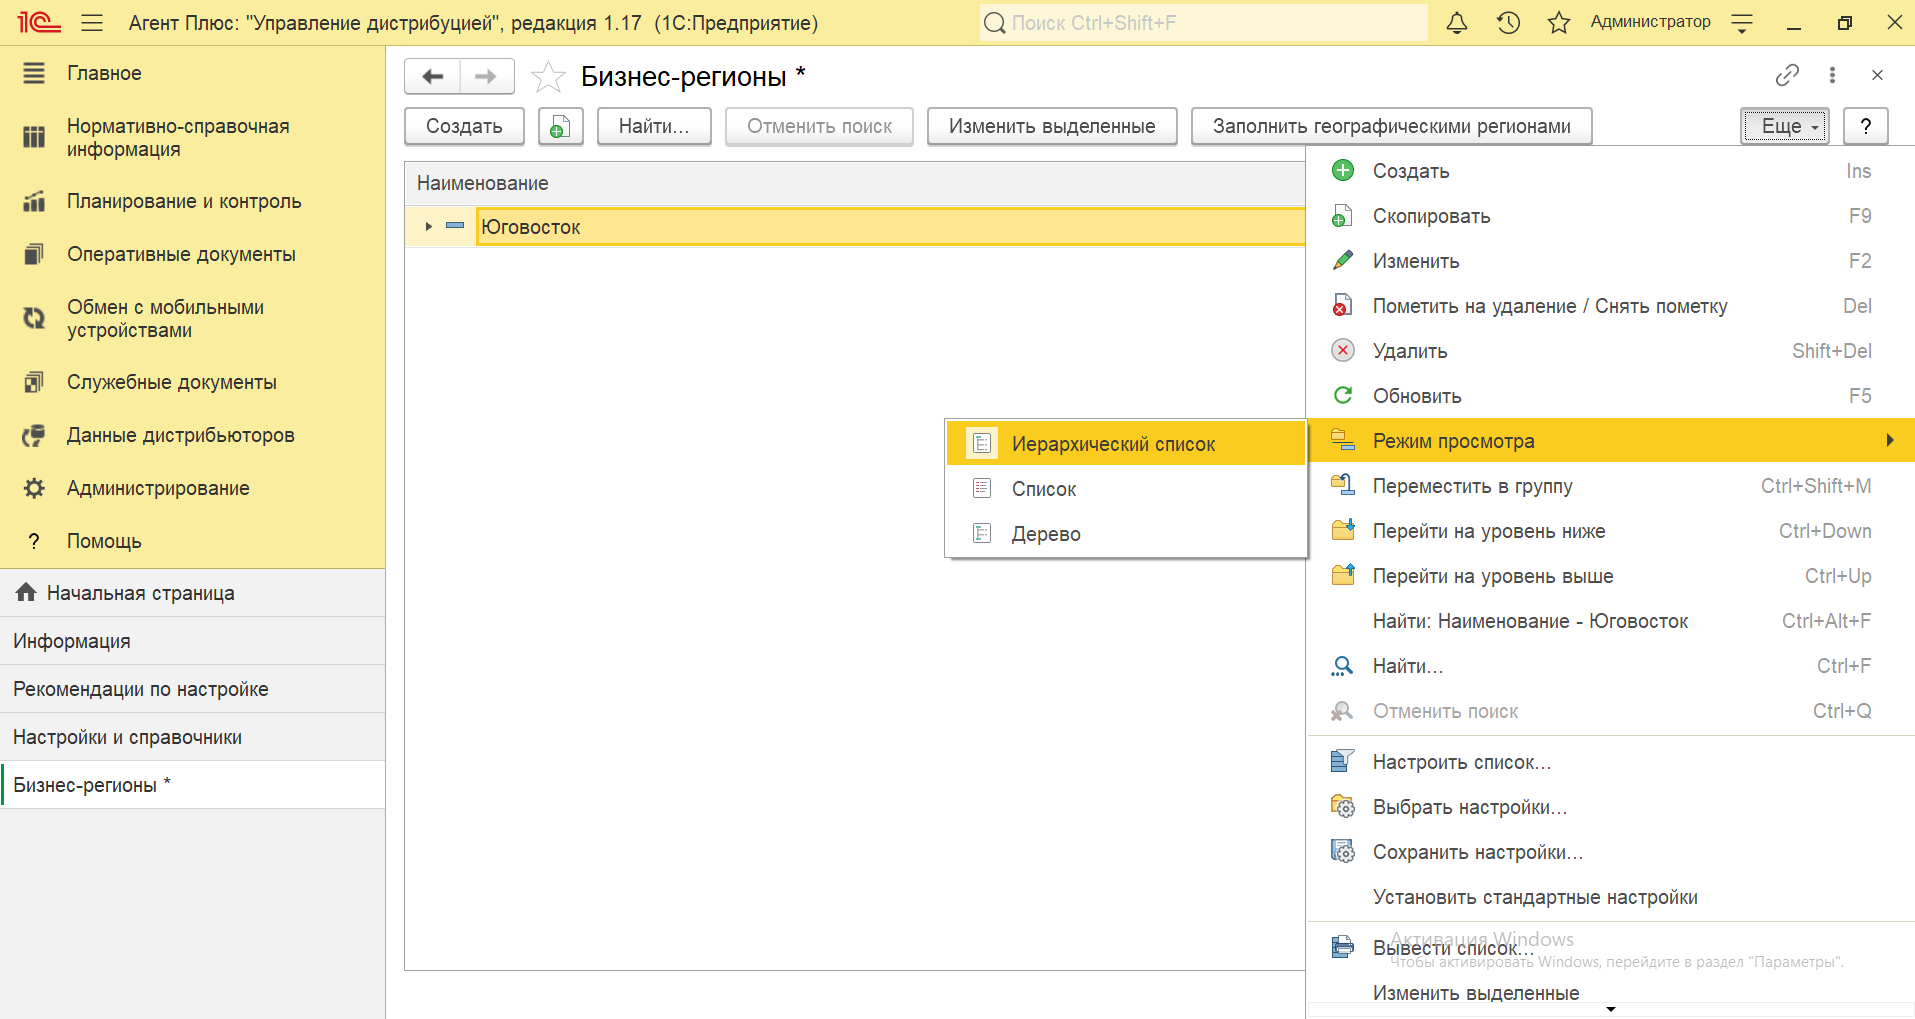This screenshot has width=1915, height=1019.
Task: Open the main menu hamburger icon
Action: (x=92, y=23)
